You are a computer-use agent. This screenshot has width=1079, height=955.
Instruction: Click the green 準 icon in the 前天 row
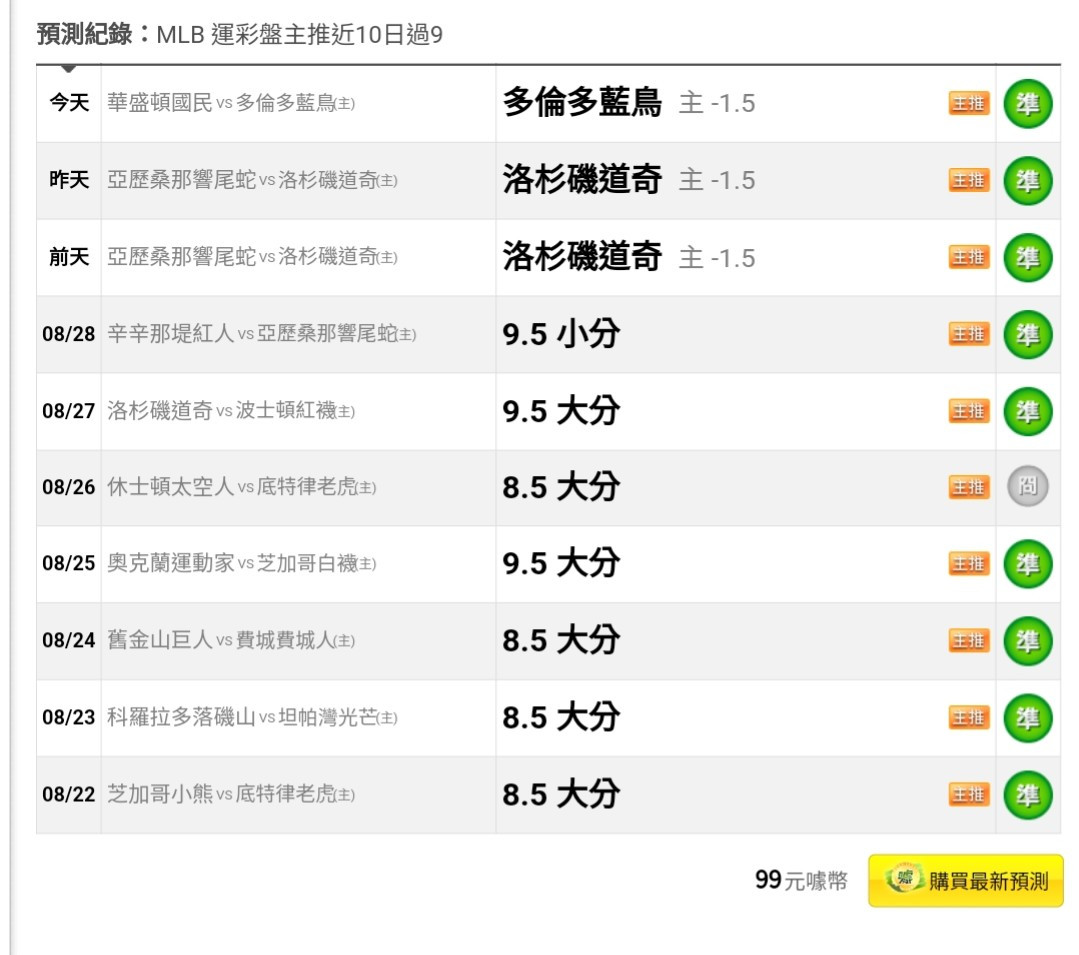pyautogui.click(x=1027, y=258)
